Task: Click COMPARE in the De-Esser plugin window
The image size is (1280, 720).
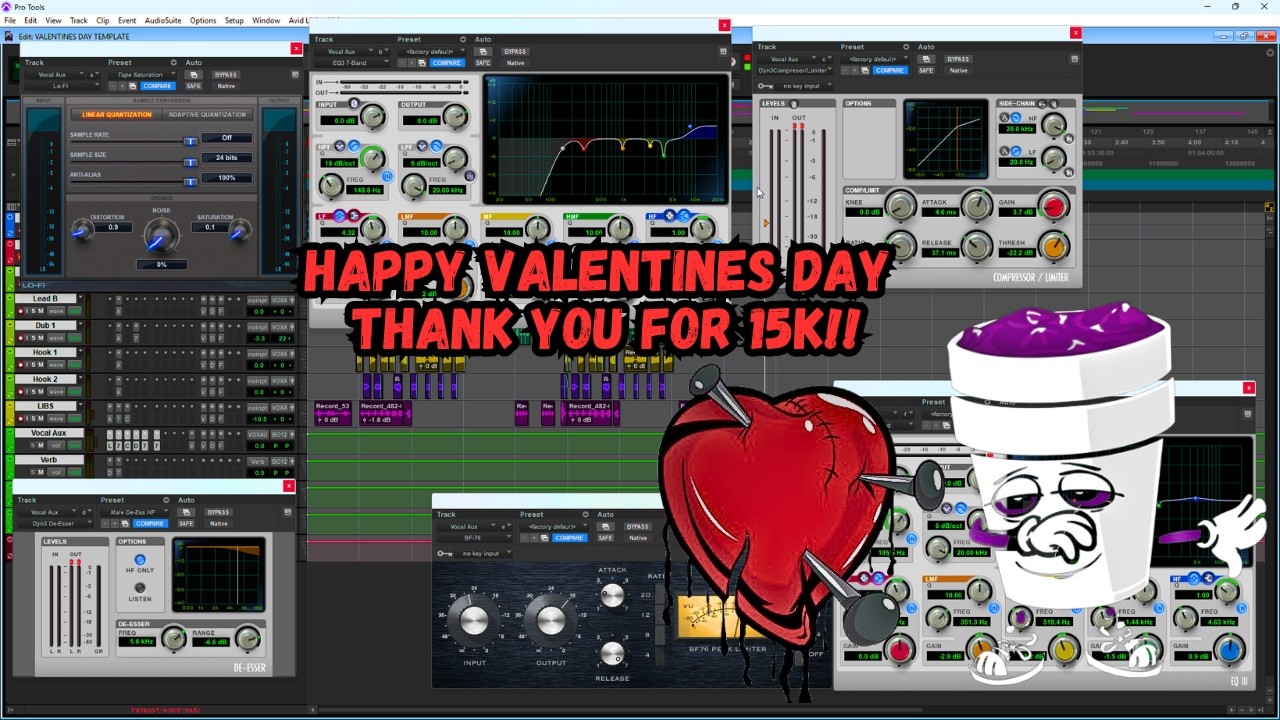Action: coord(150,523)
